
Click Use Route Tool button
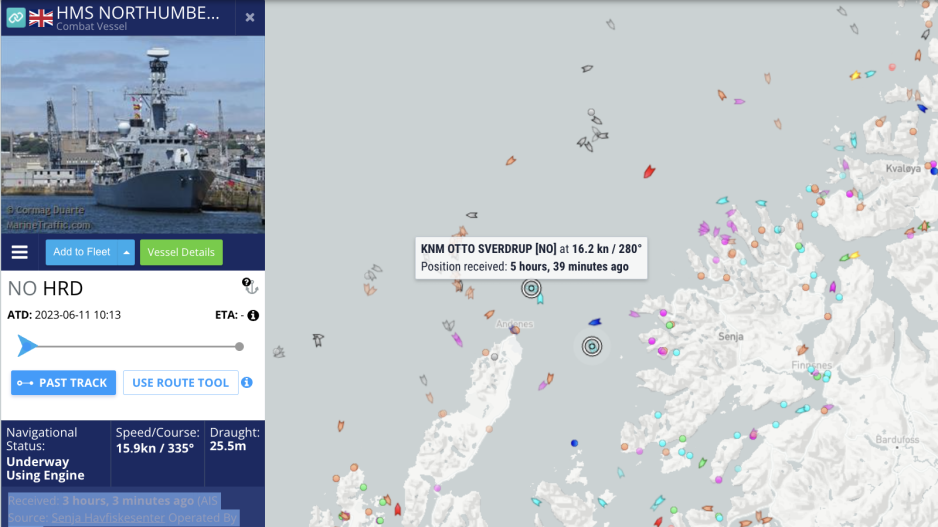(181, 383)
